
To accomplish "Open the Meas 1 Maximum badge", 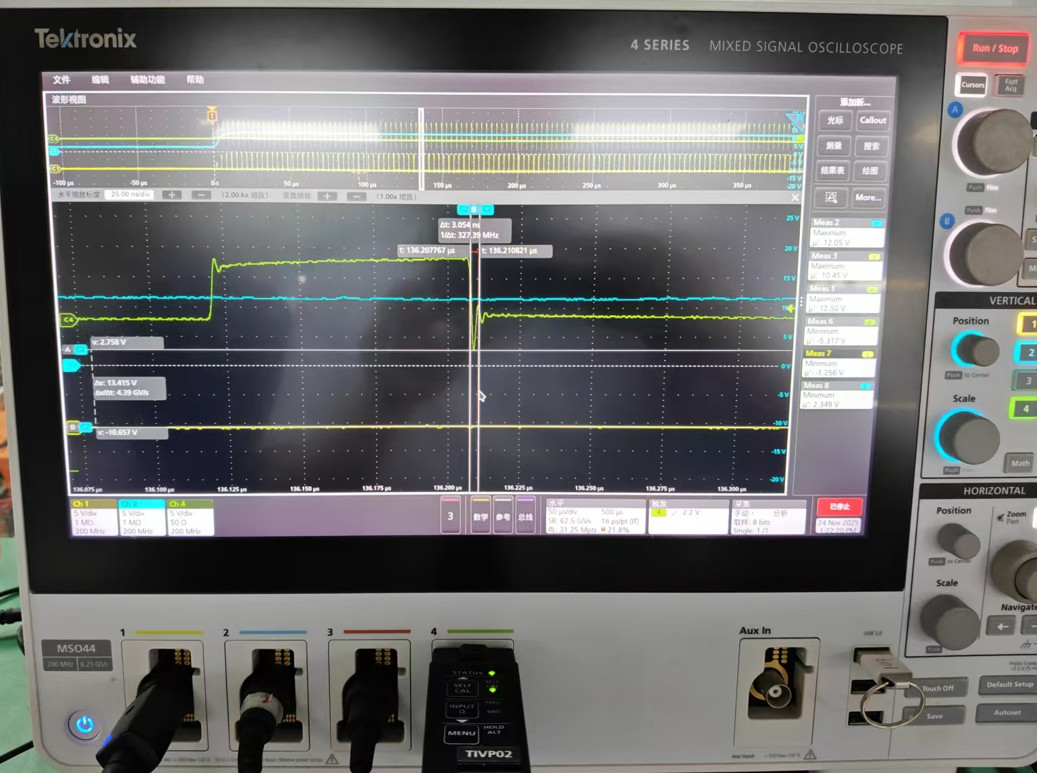I will pyautogui.click(x=844, y=298).
